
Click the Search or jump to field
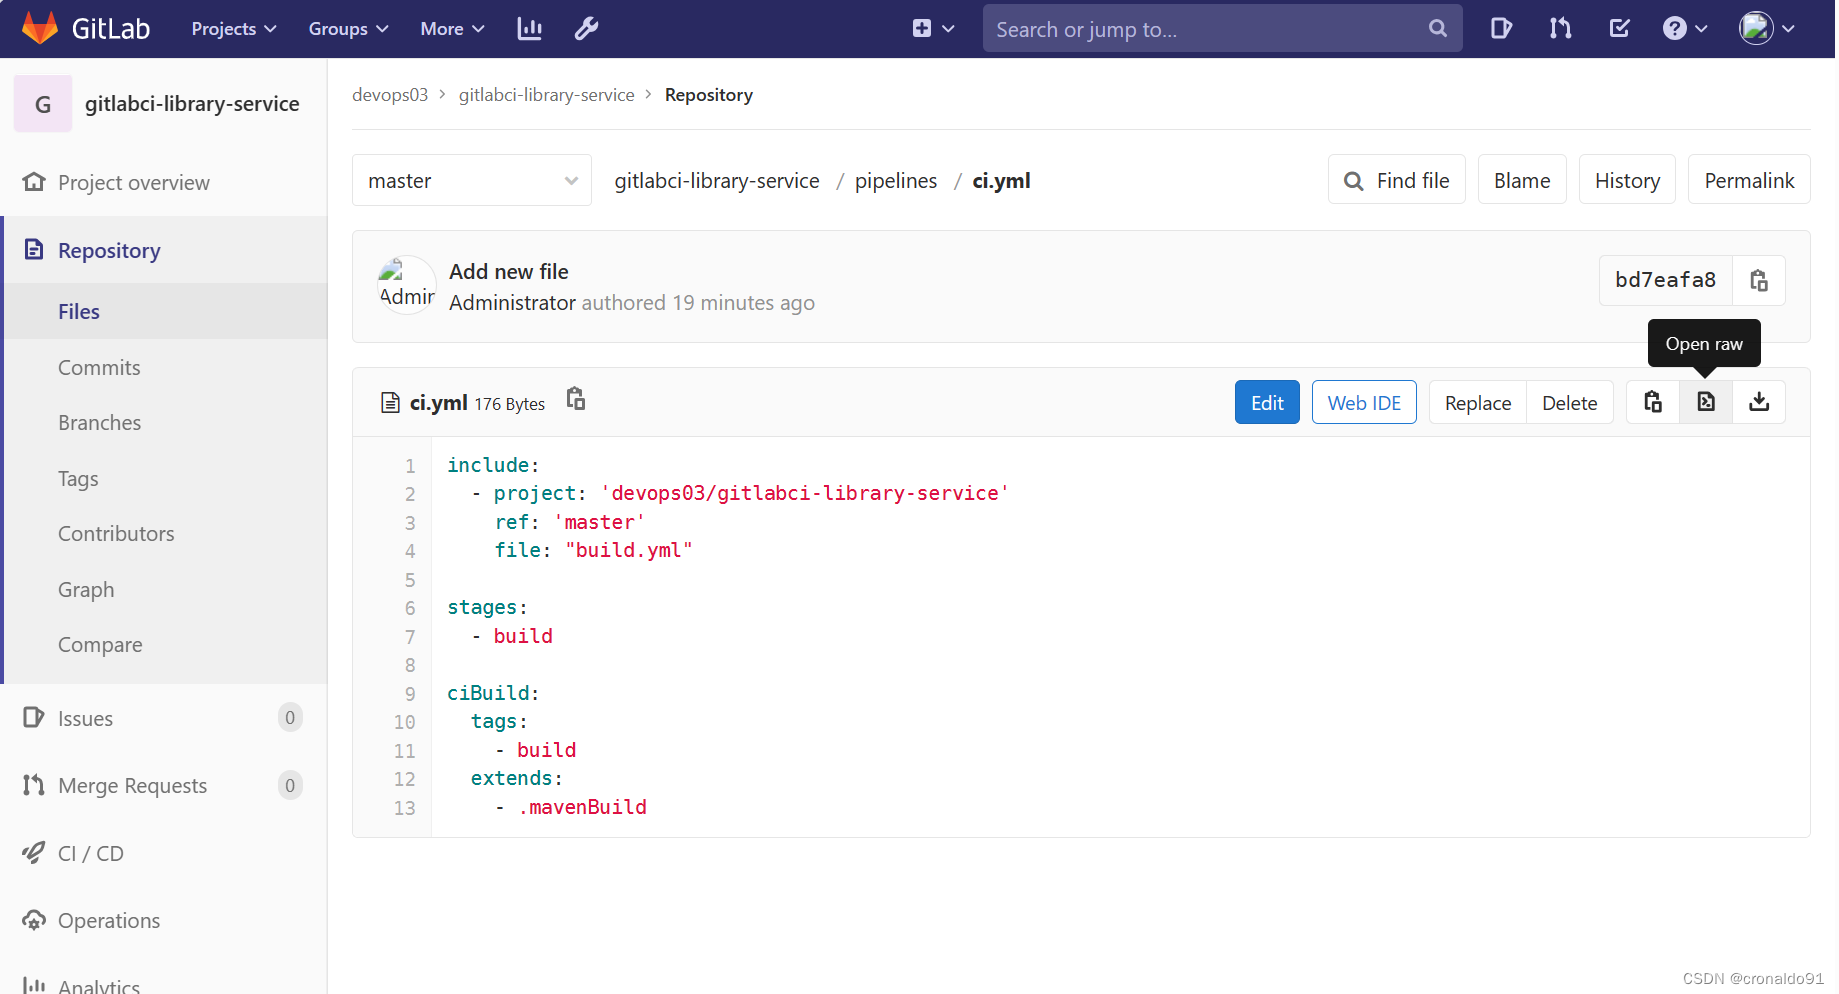coord(1222,29)
